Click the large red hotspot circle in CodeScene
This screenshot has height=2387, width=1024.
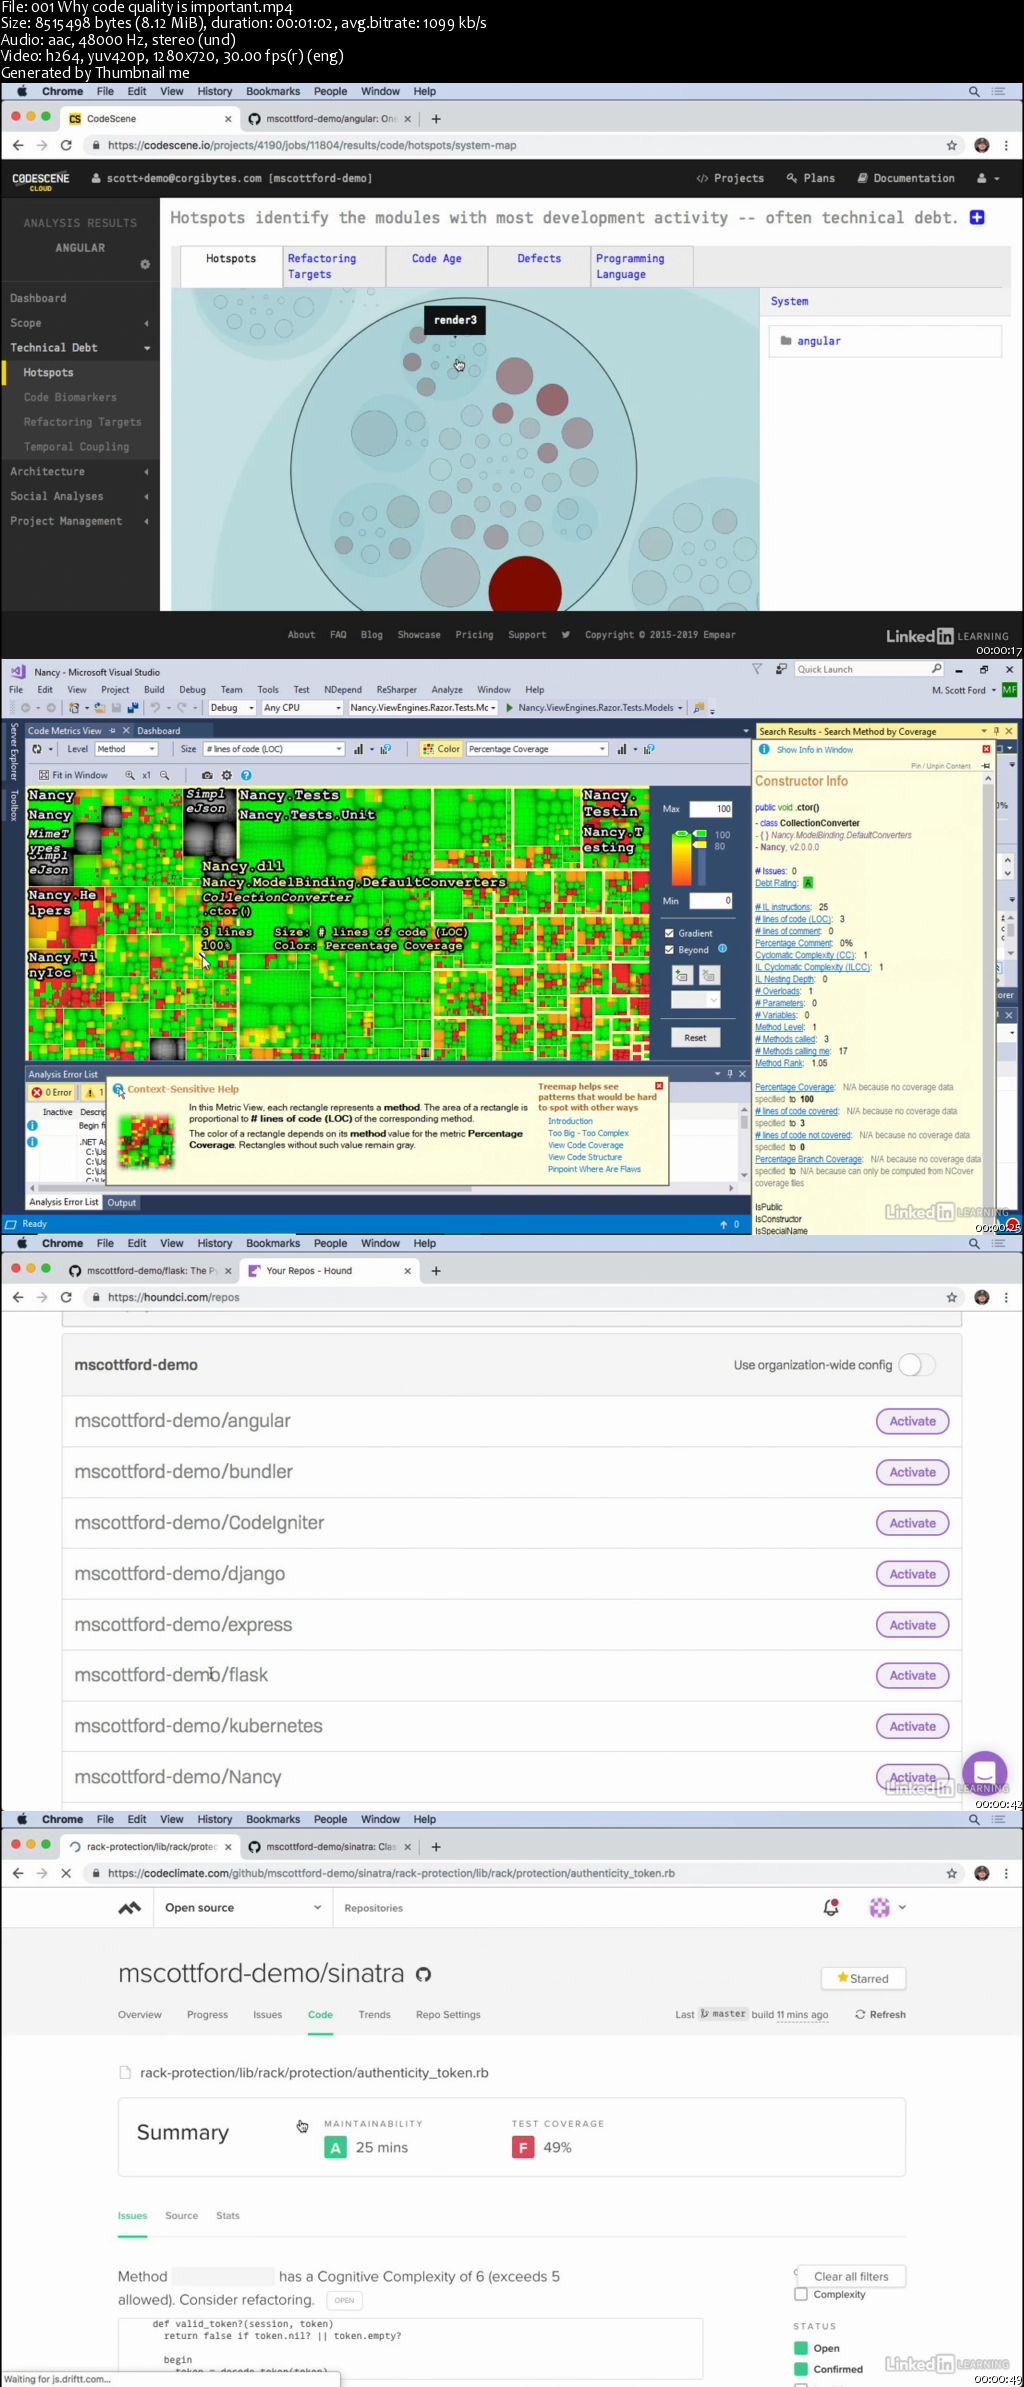pos(525,584)
